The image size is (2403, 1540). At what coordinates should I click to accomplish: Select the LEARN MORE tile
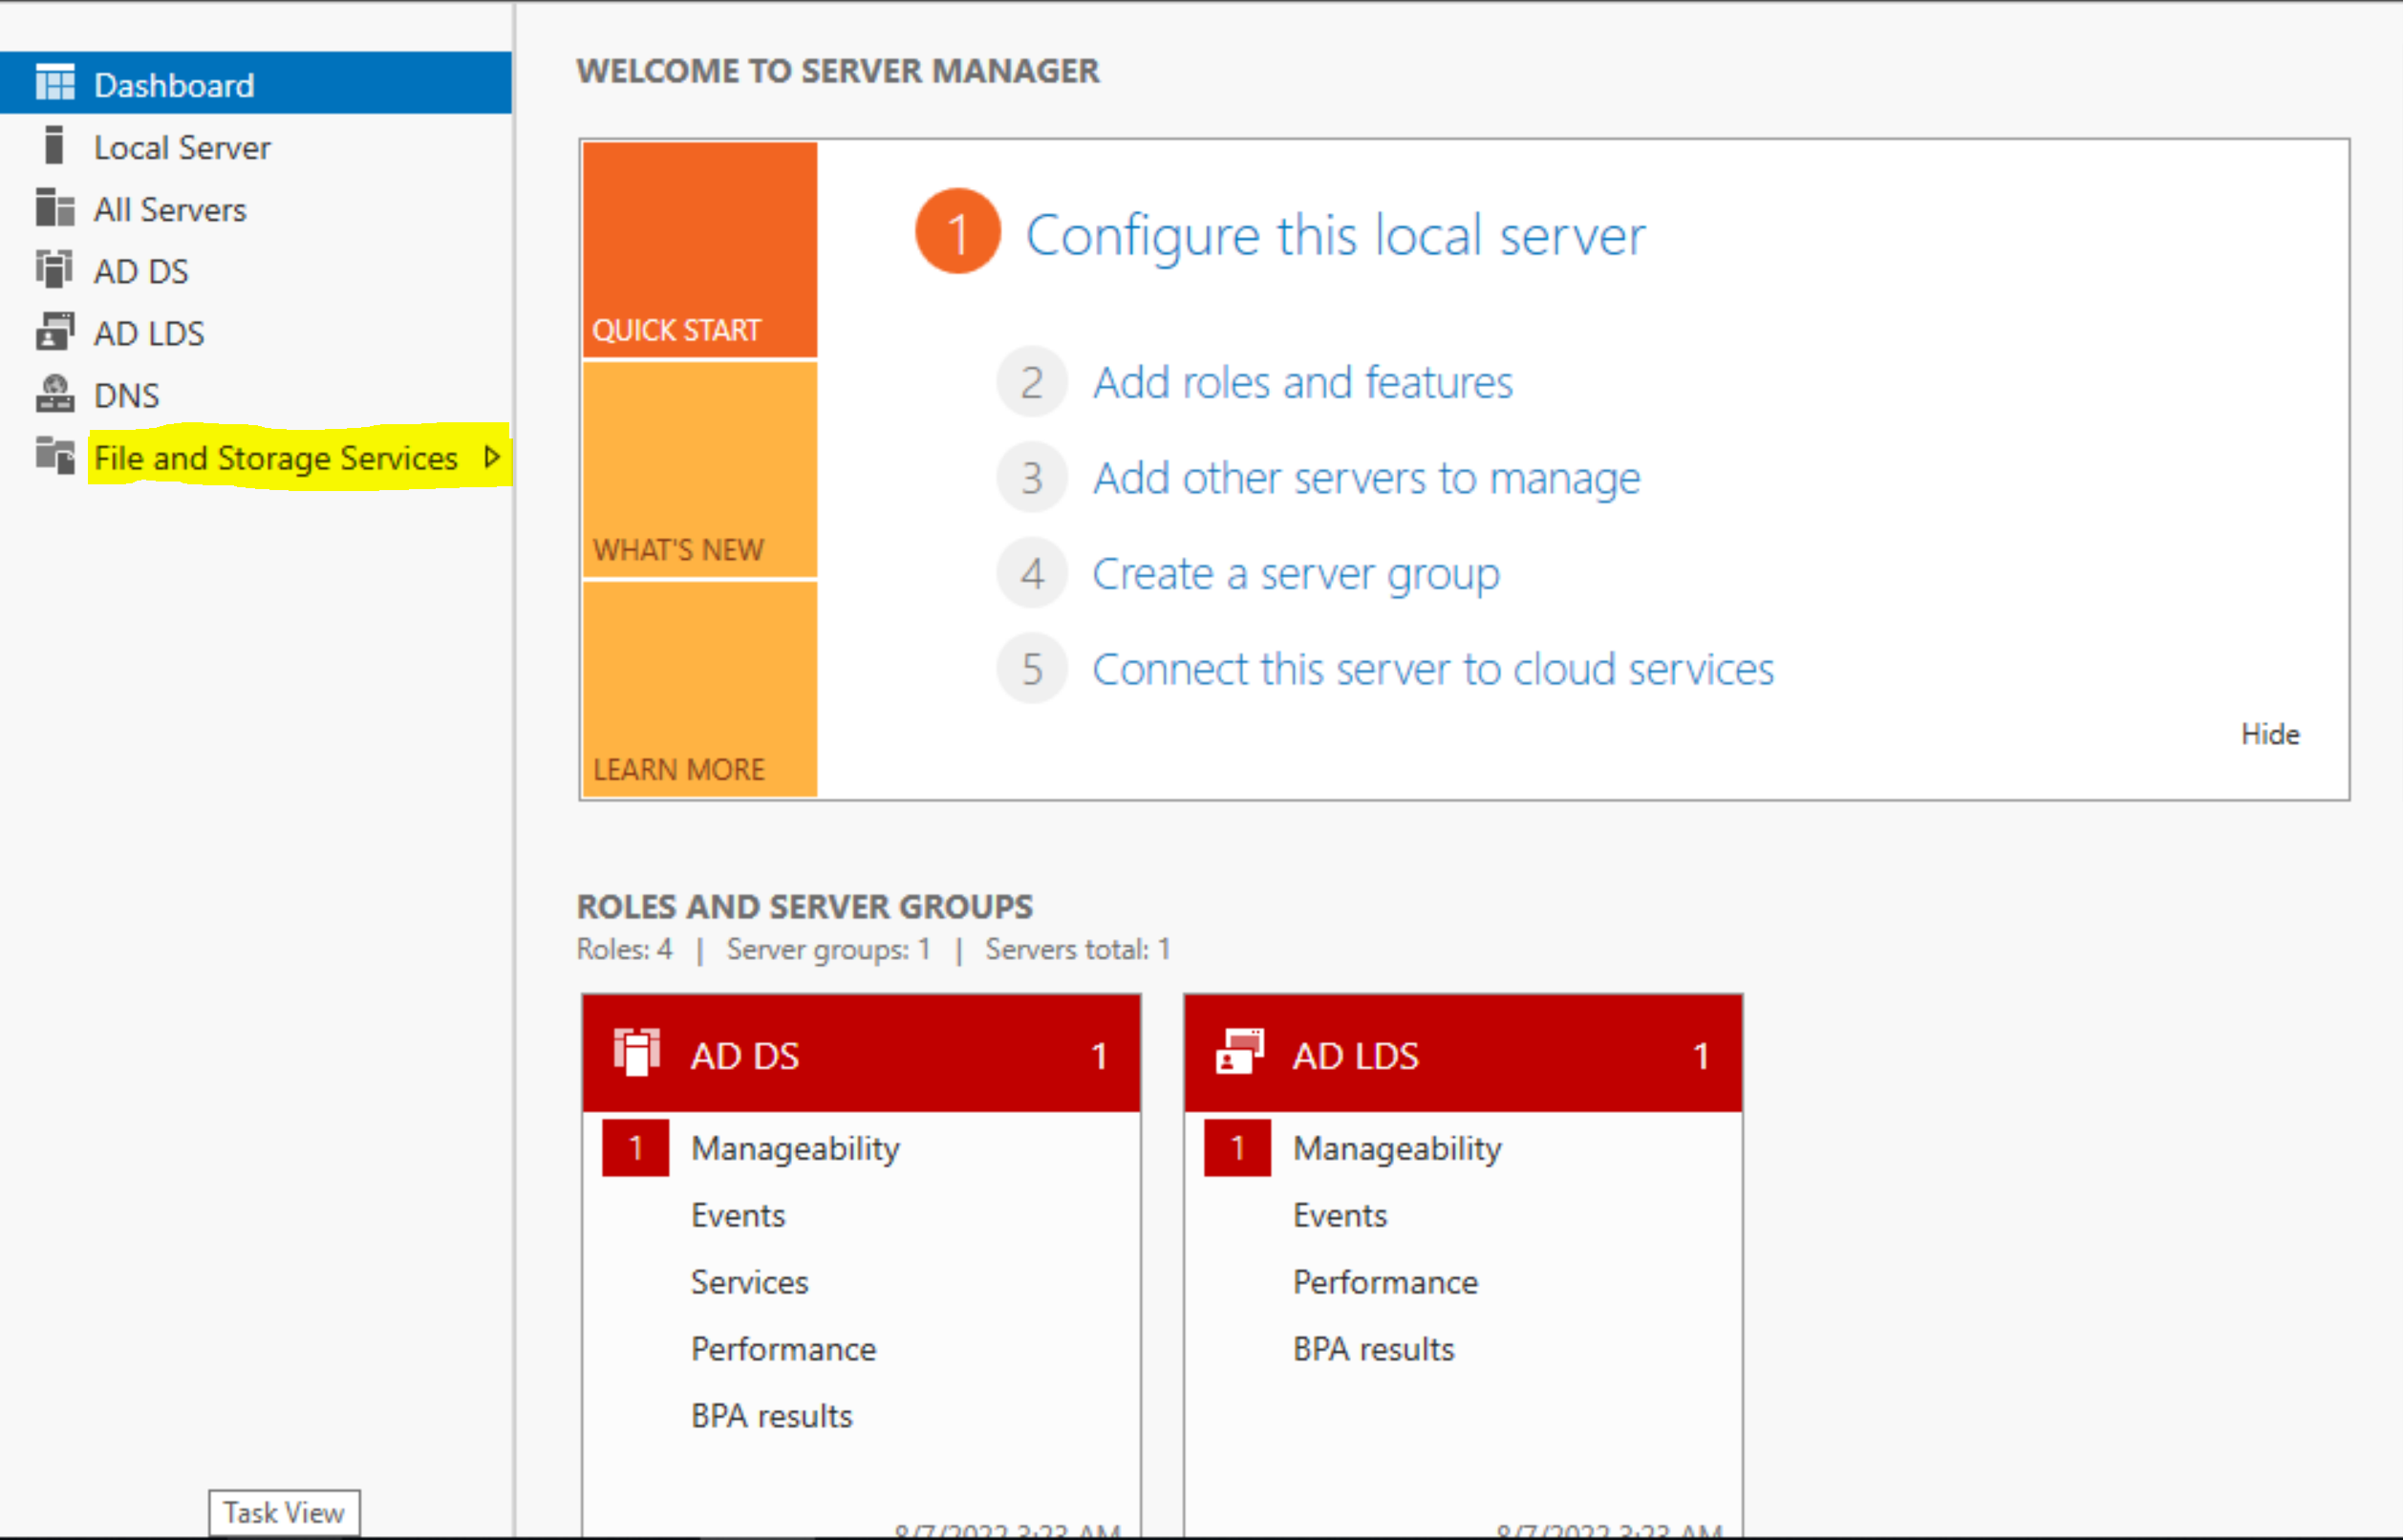(700, 689)
